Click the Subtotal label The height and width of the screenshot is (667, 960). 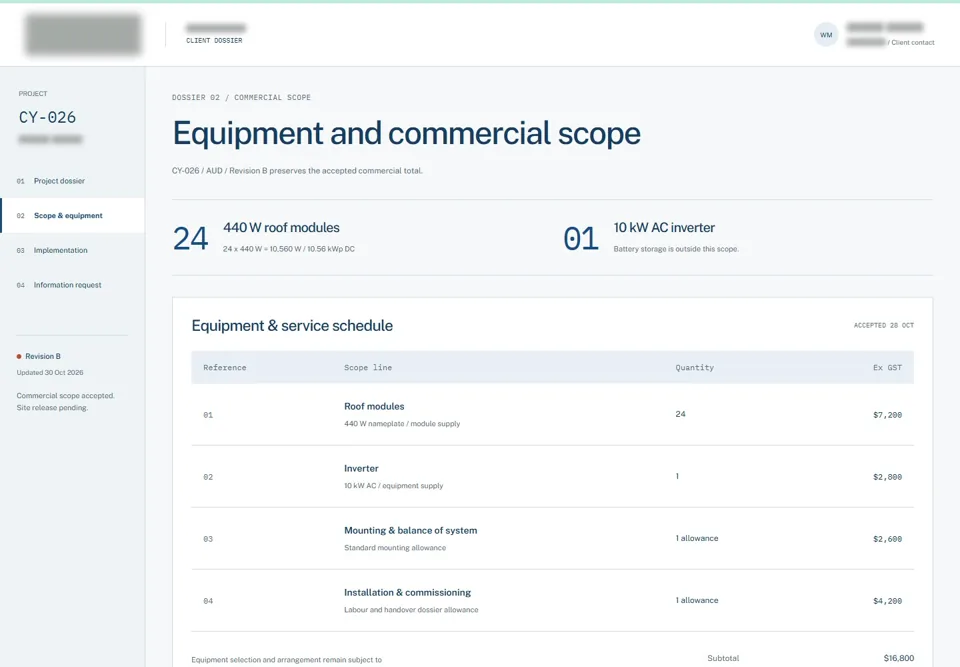723,658
